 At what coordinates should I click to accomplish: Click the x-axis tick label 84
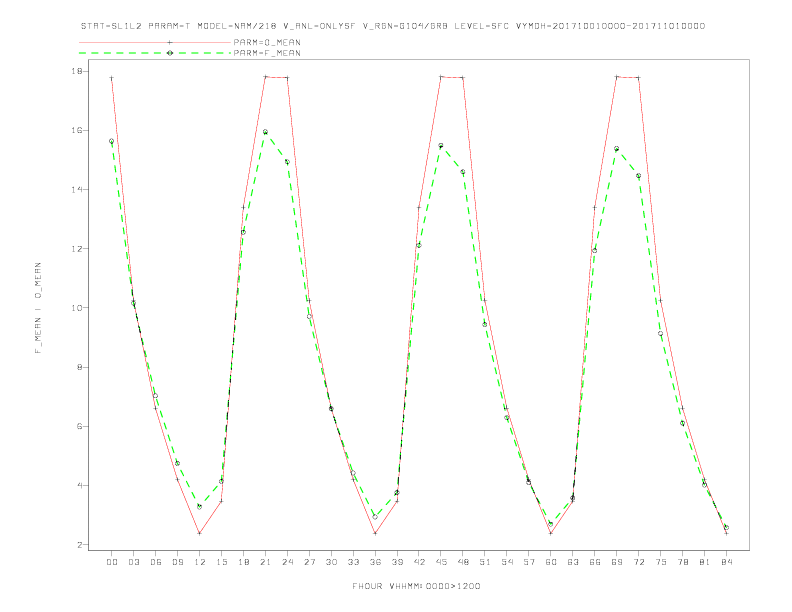point(727,562)
